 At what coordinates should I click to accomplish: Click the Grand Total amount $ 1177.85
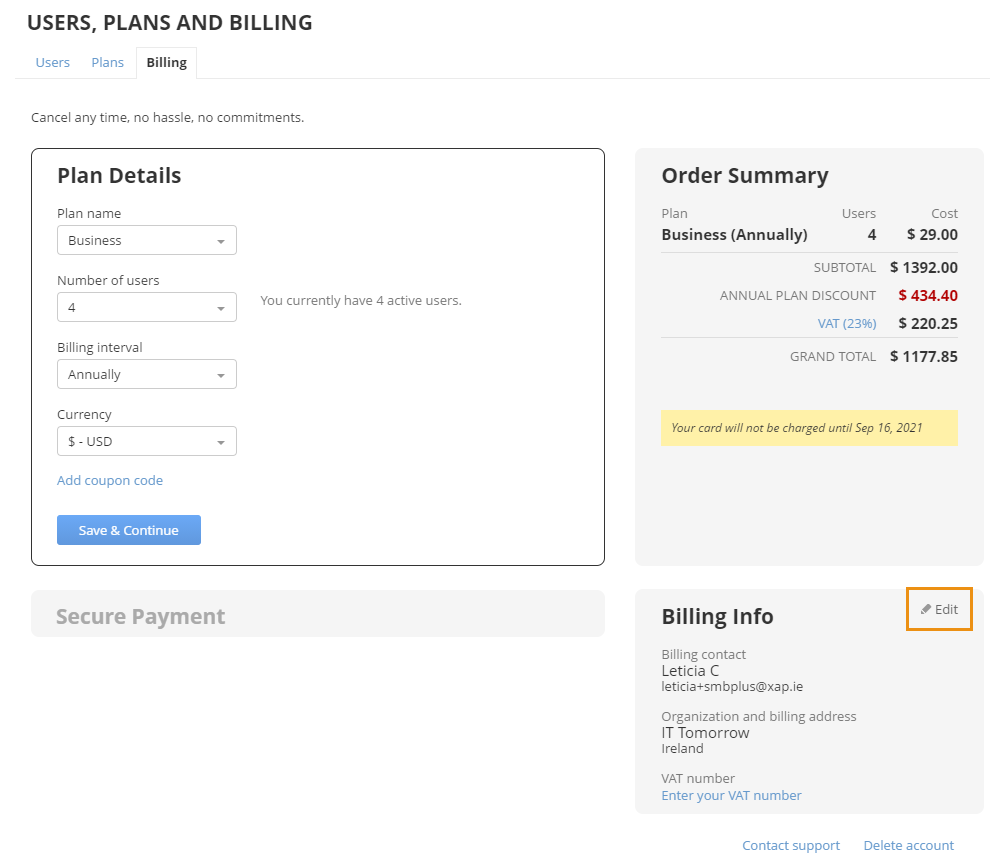[x=924, y=356]
